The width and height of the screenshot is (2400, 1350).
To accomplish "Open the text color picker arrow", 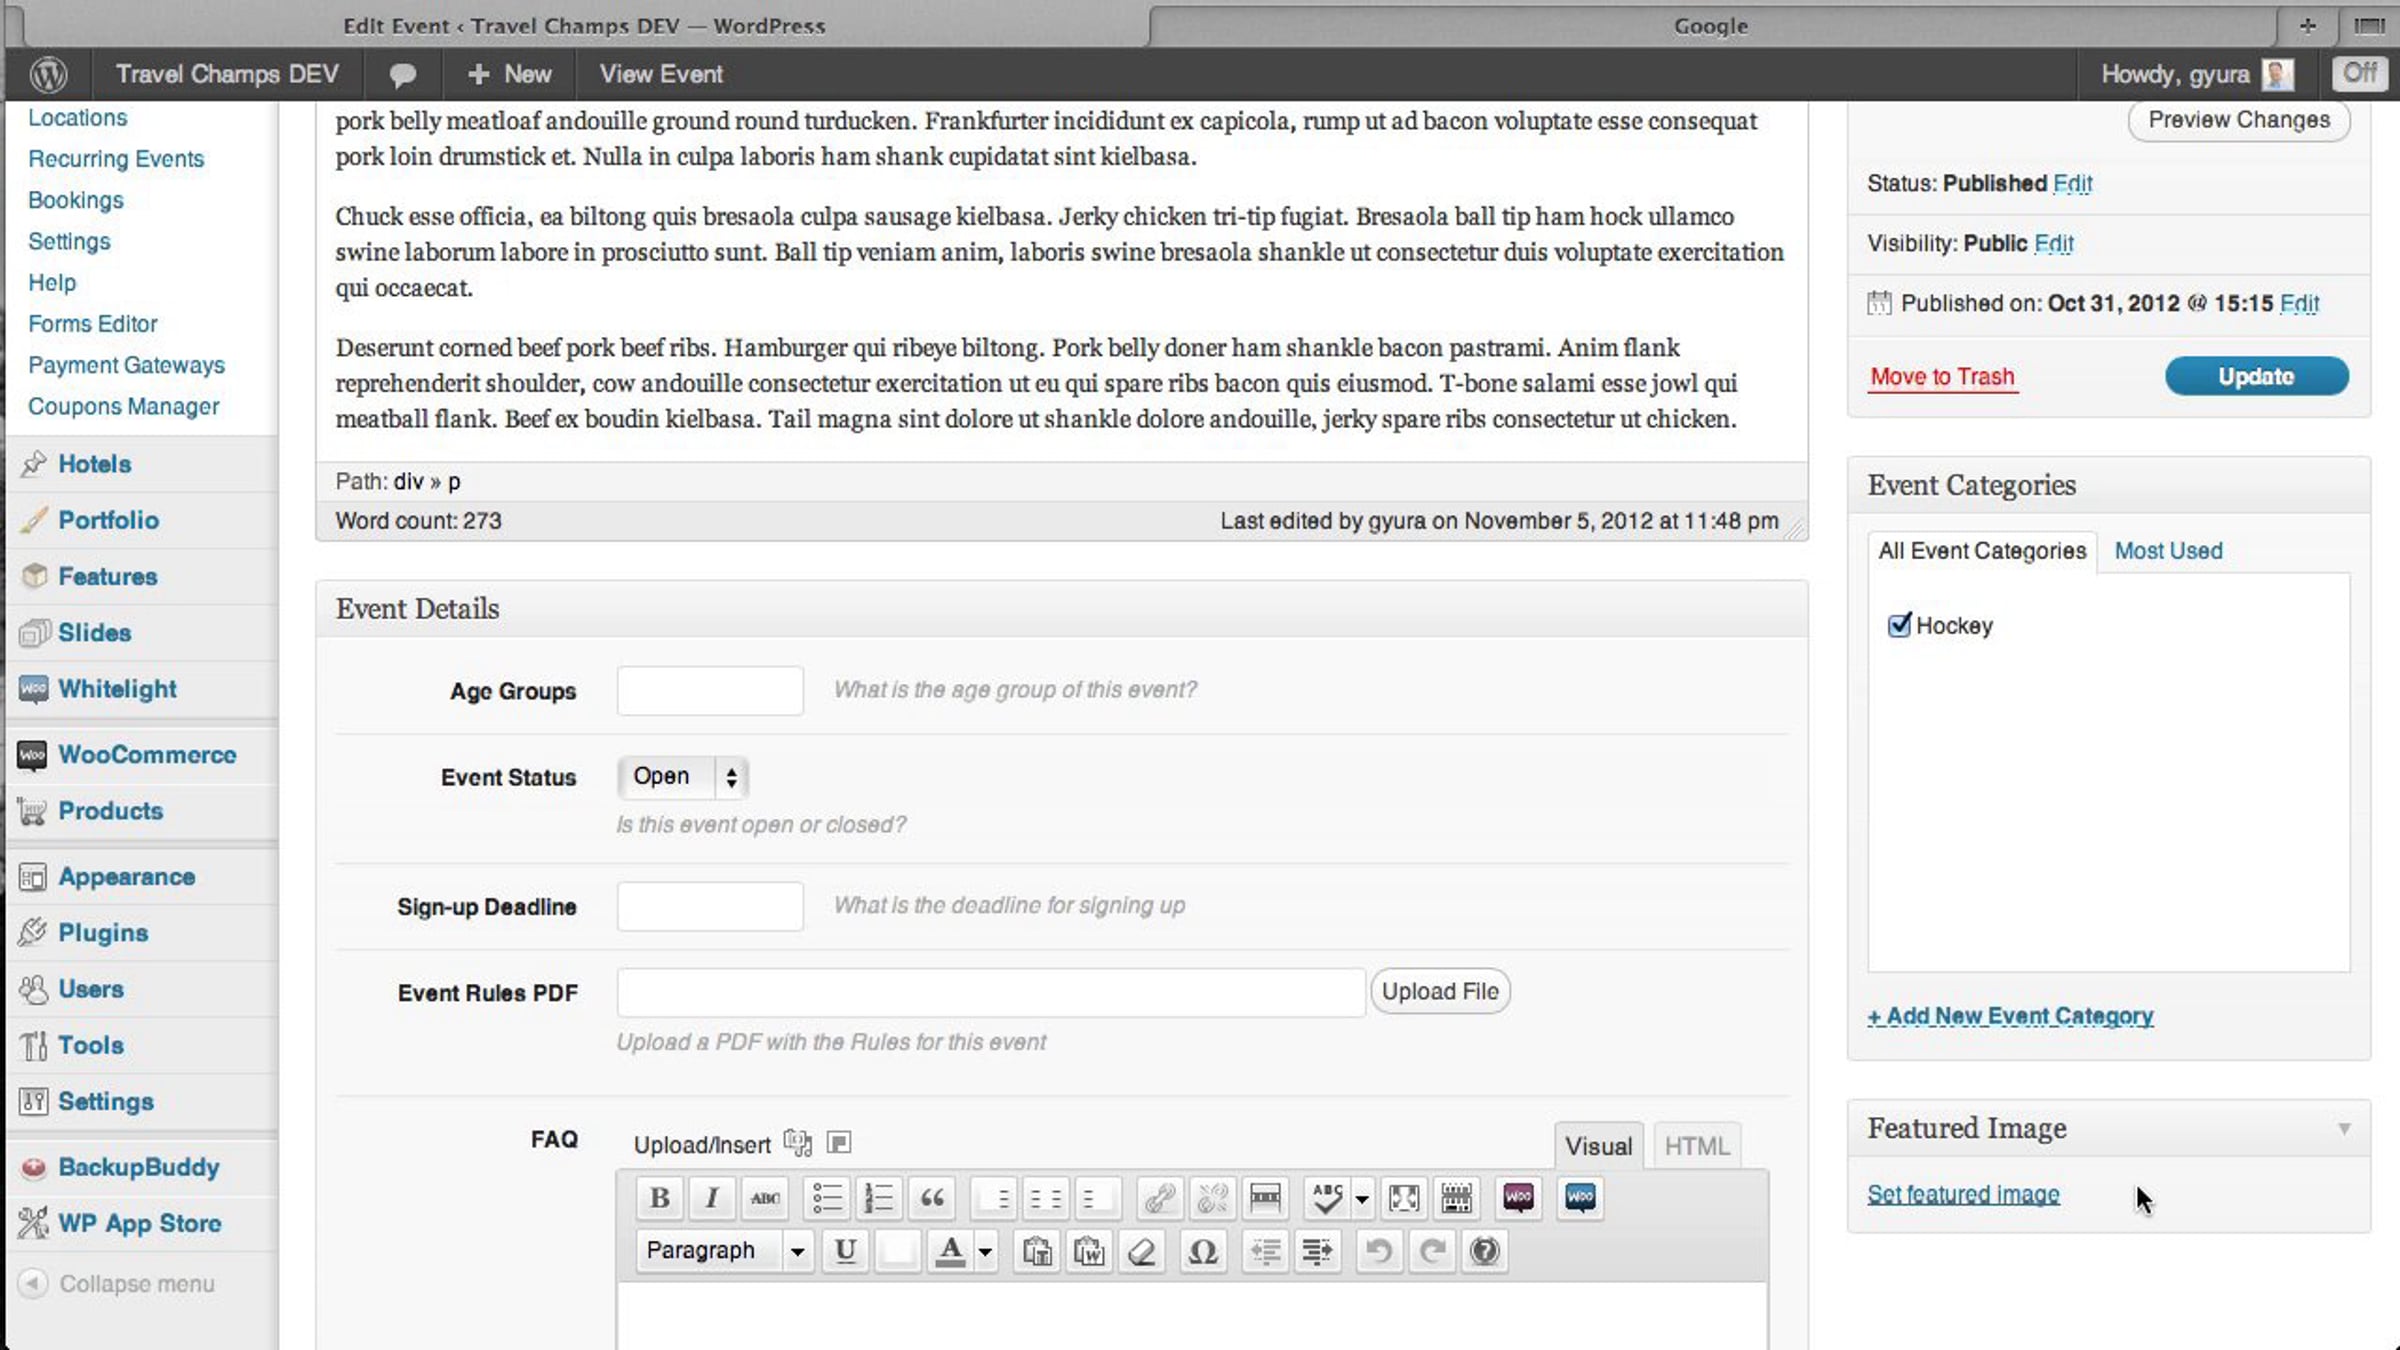I will coord(985,1252).
